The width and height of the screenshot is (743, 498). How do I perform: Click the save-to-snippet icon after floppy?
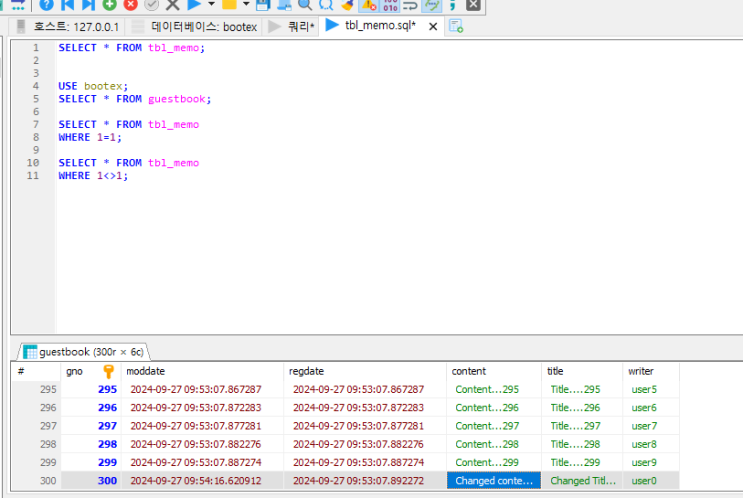pyautogui.click(x=284, y=5)
